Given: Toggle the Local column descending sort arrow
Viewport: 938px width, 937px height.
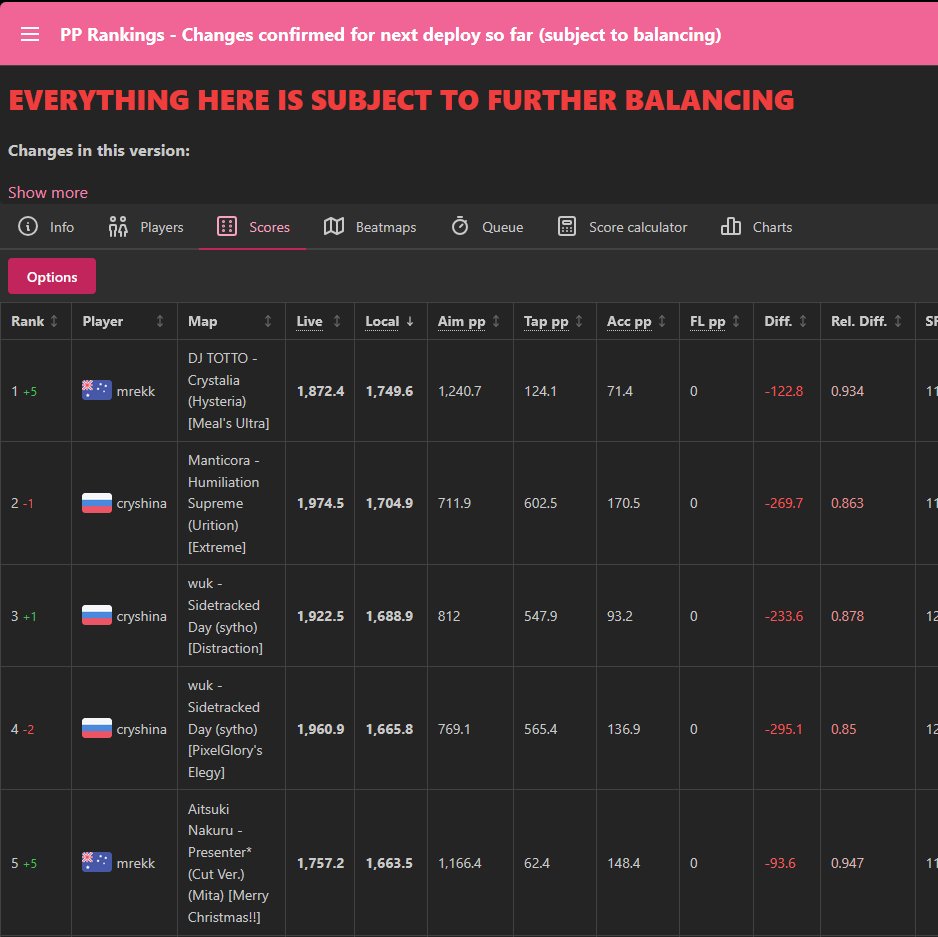Looking at the screenshot, I should click(410, 321).
